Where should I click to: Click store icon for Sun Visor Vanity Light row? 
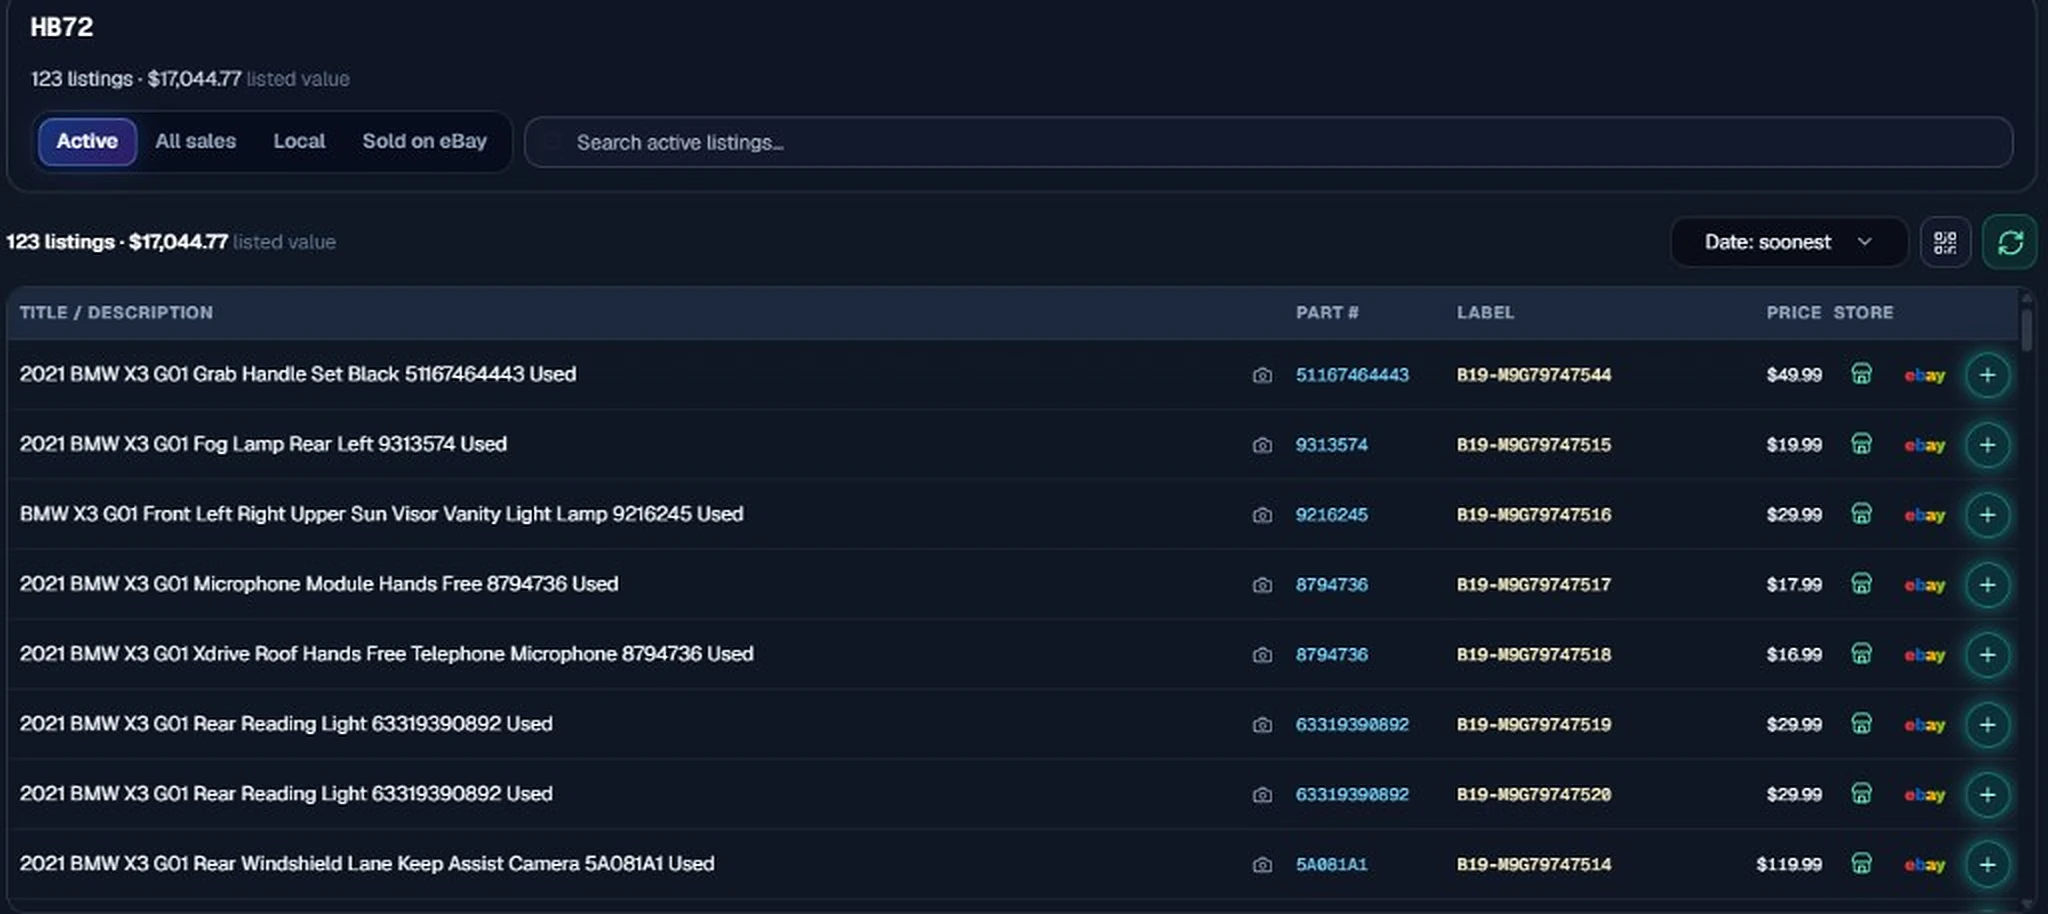(x=1861, y=514)
